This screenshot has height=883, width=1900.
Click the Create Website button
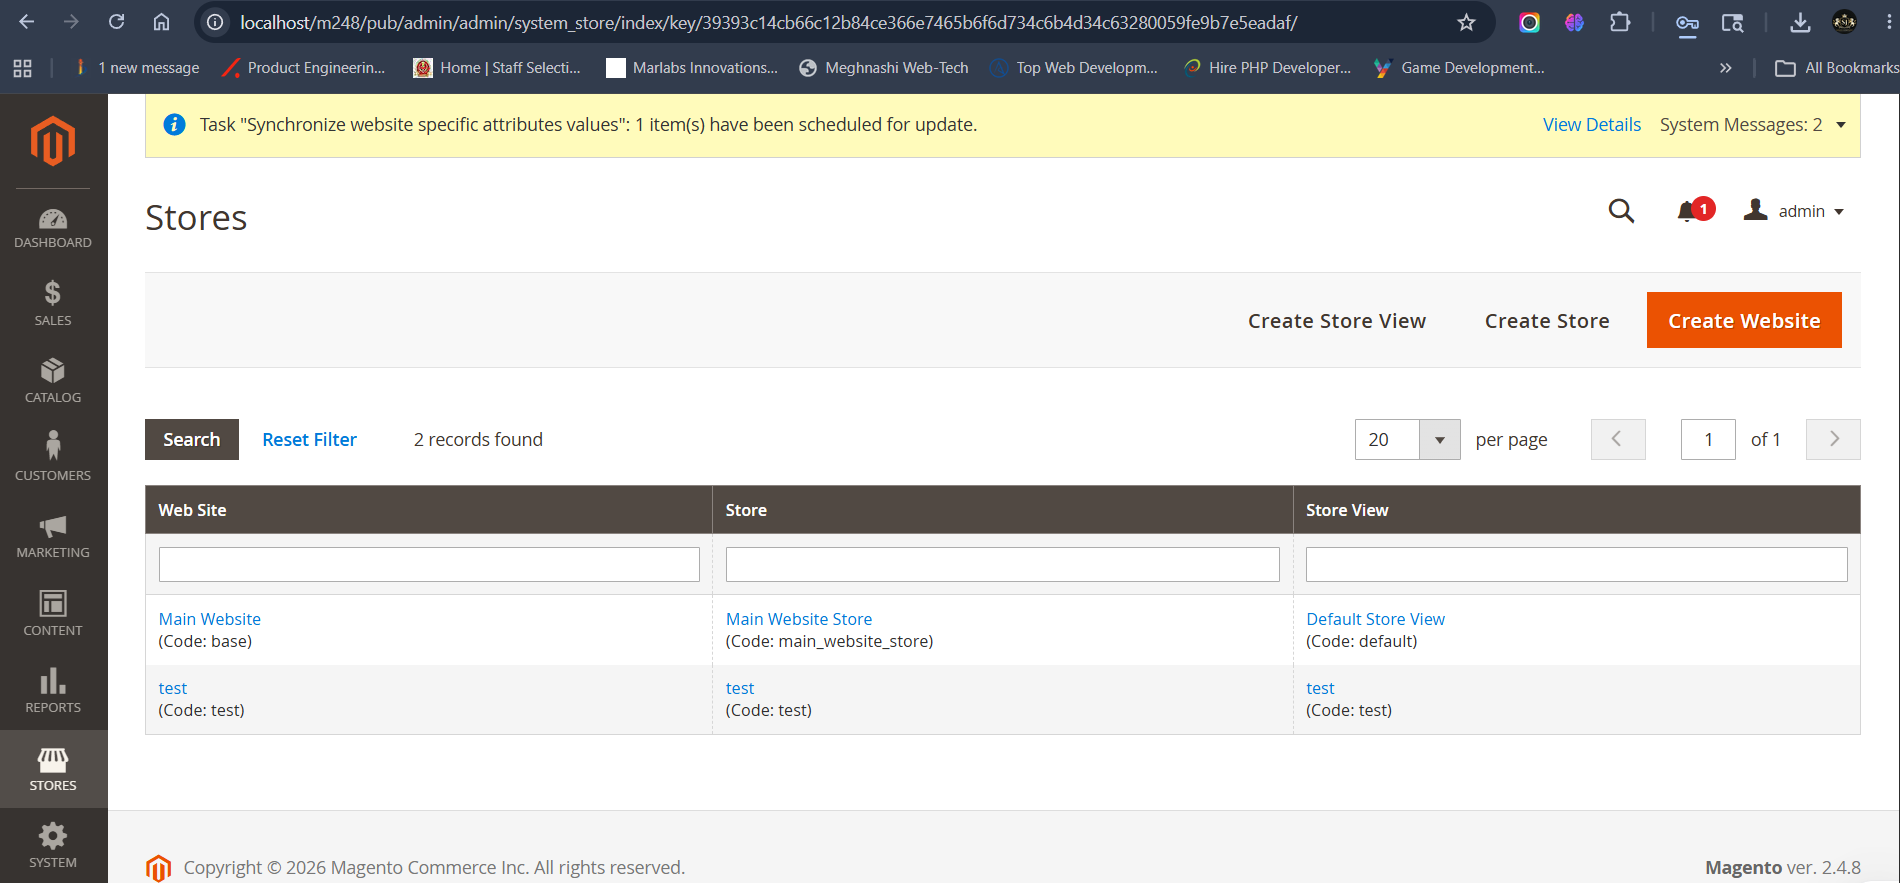(1744, 320)
